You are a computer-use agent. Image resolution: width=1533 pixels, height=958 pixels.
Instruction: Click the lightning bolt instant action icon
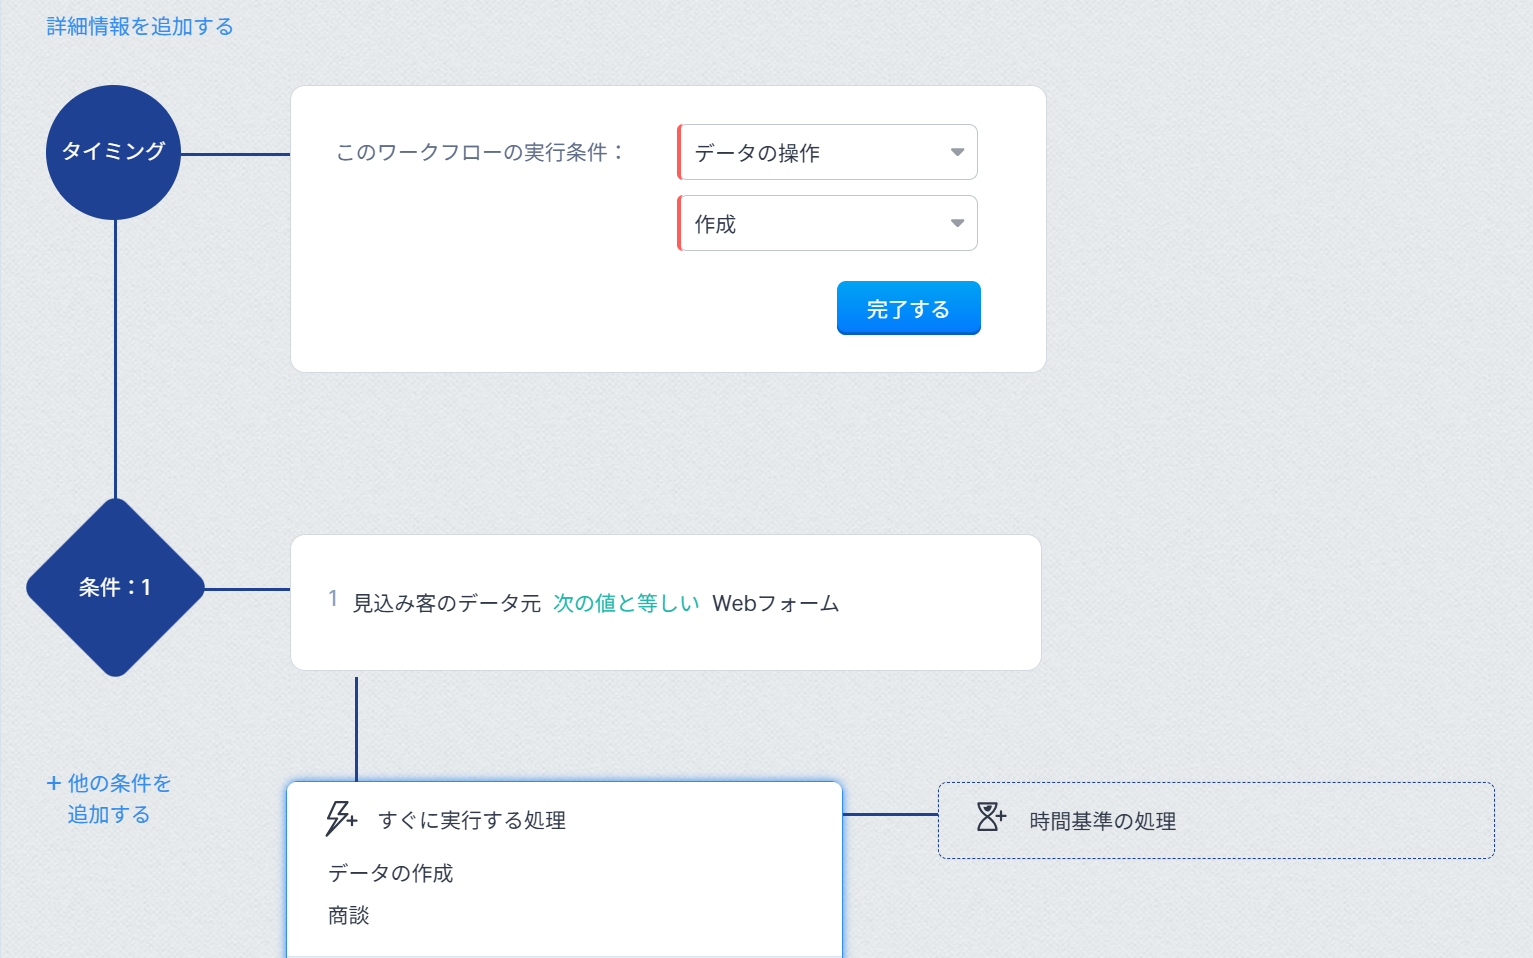coord(340,818)
